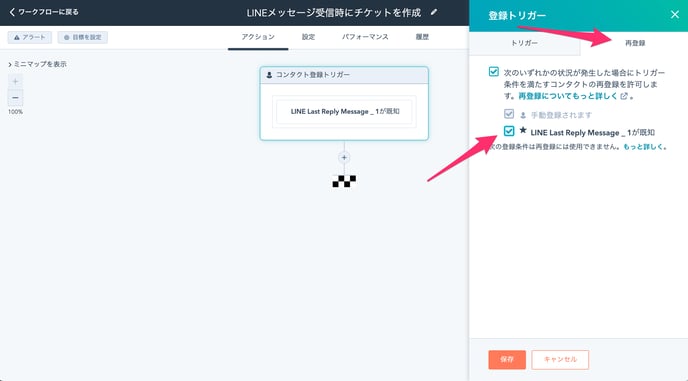688x381 pixels.
Task: Select the トリガー tab in the panel
Action: click(524, 43)
